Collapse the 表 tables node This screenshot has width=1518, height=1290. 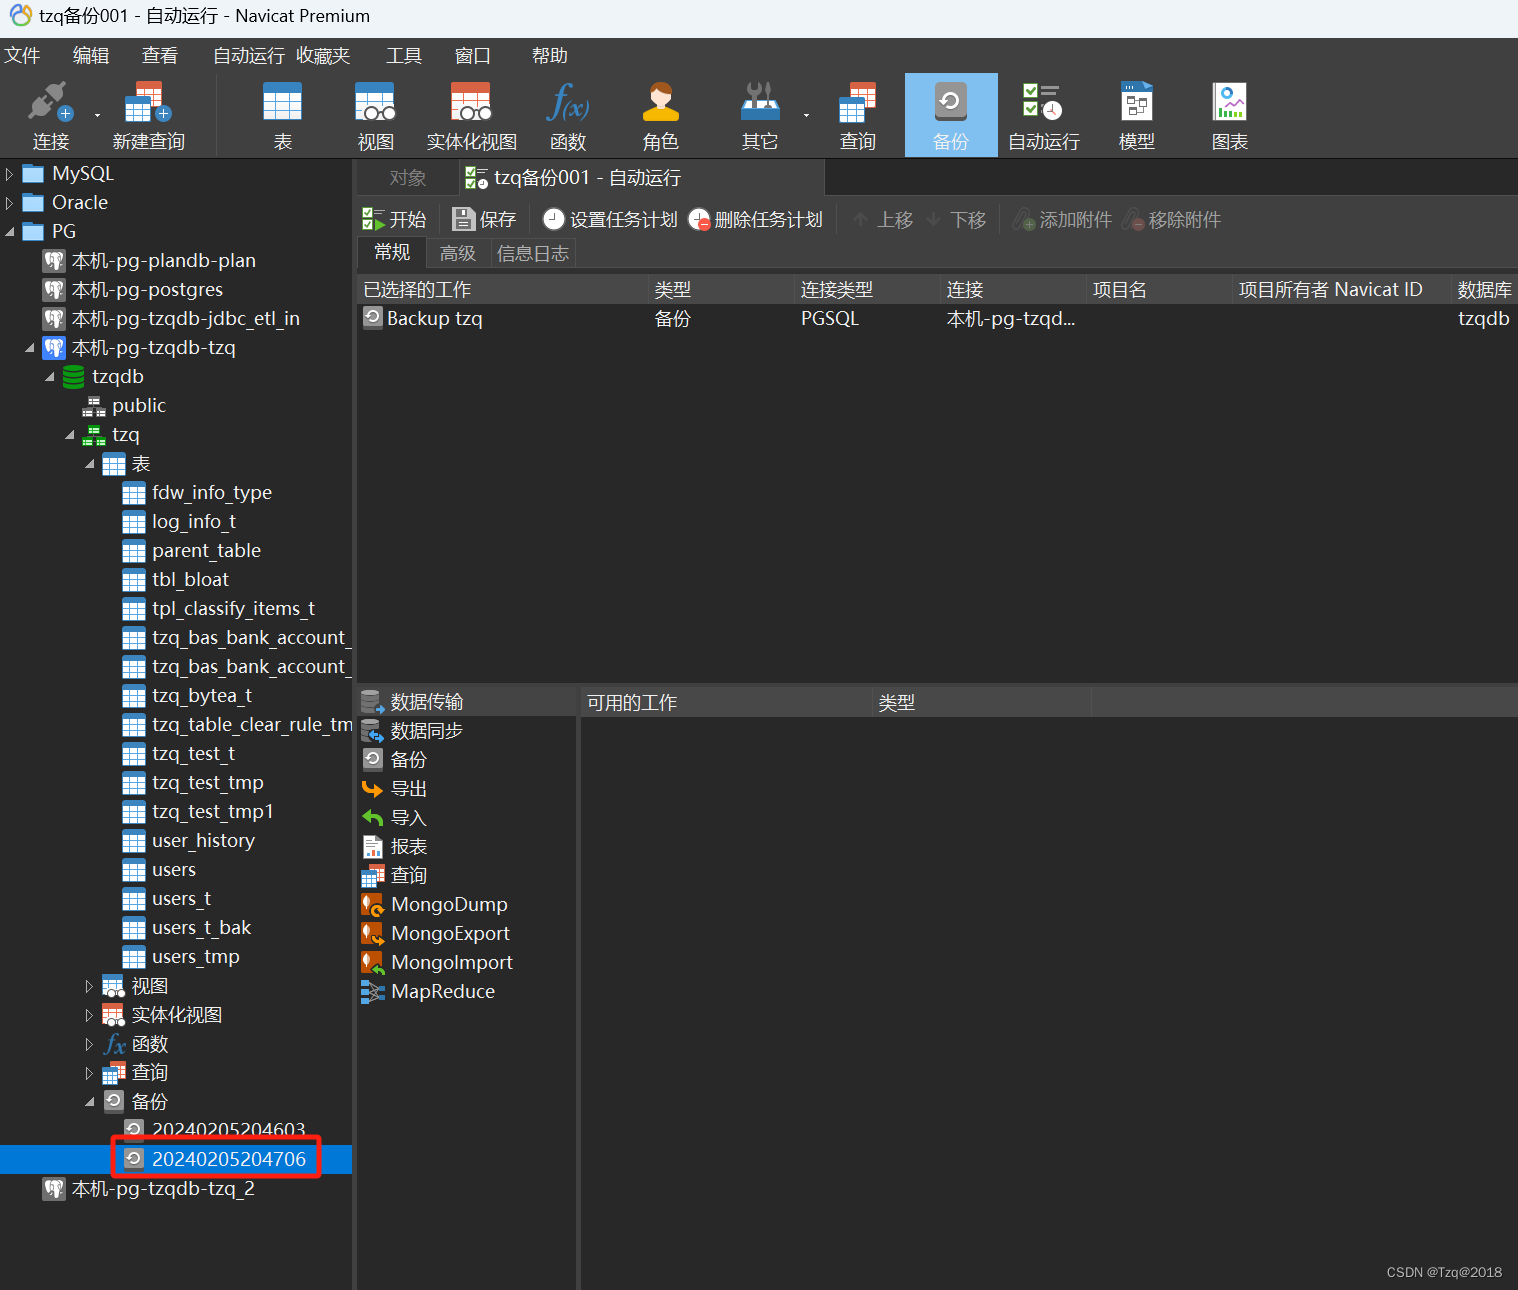(x=89, y=464)
